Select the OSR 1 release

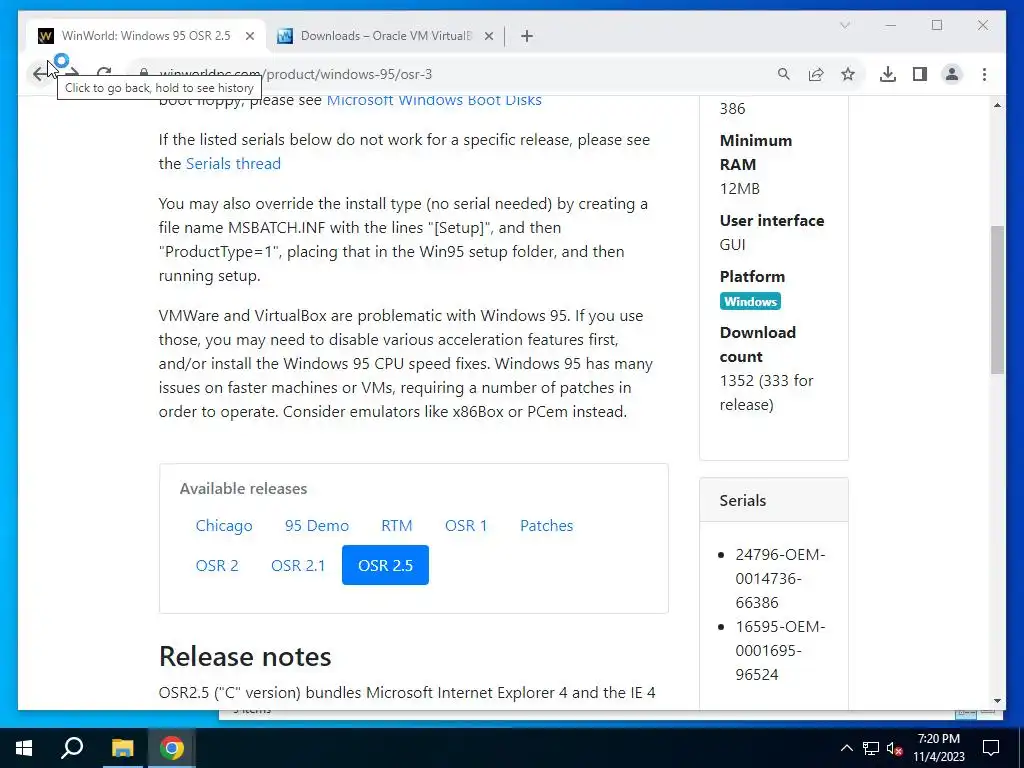[466, 526]
